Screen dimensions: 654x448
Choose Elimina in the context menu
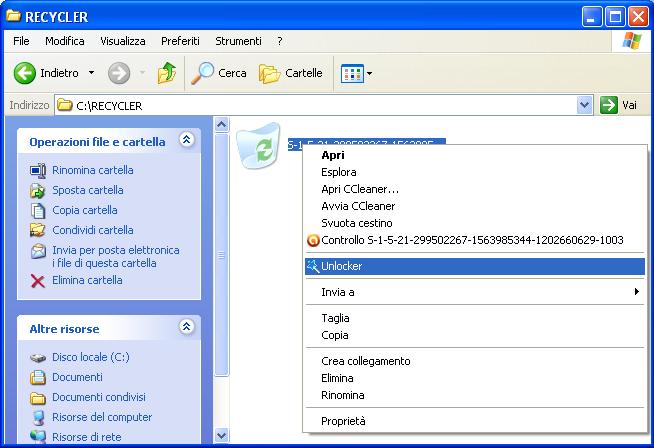pos(475,378)
